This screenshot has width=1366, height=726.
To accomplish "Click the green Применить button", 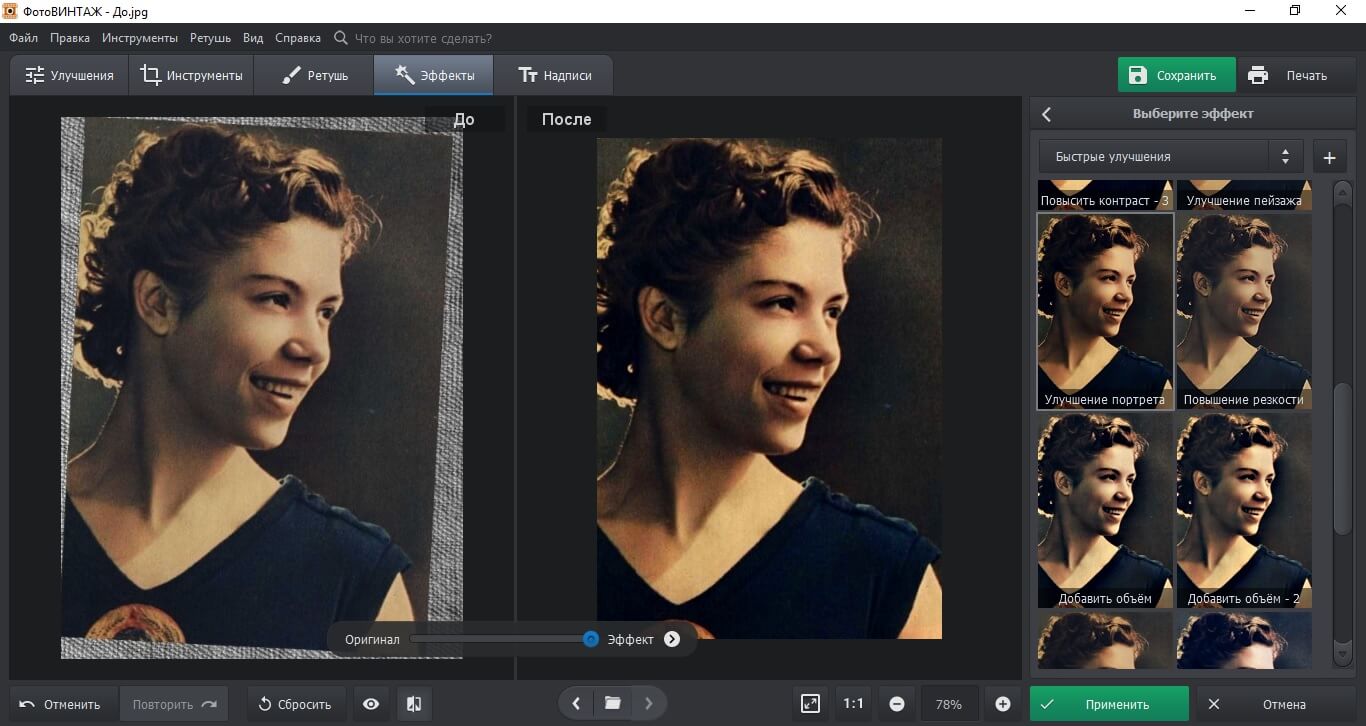I will (x=1109, y=704).
